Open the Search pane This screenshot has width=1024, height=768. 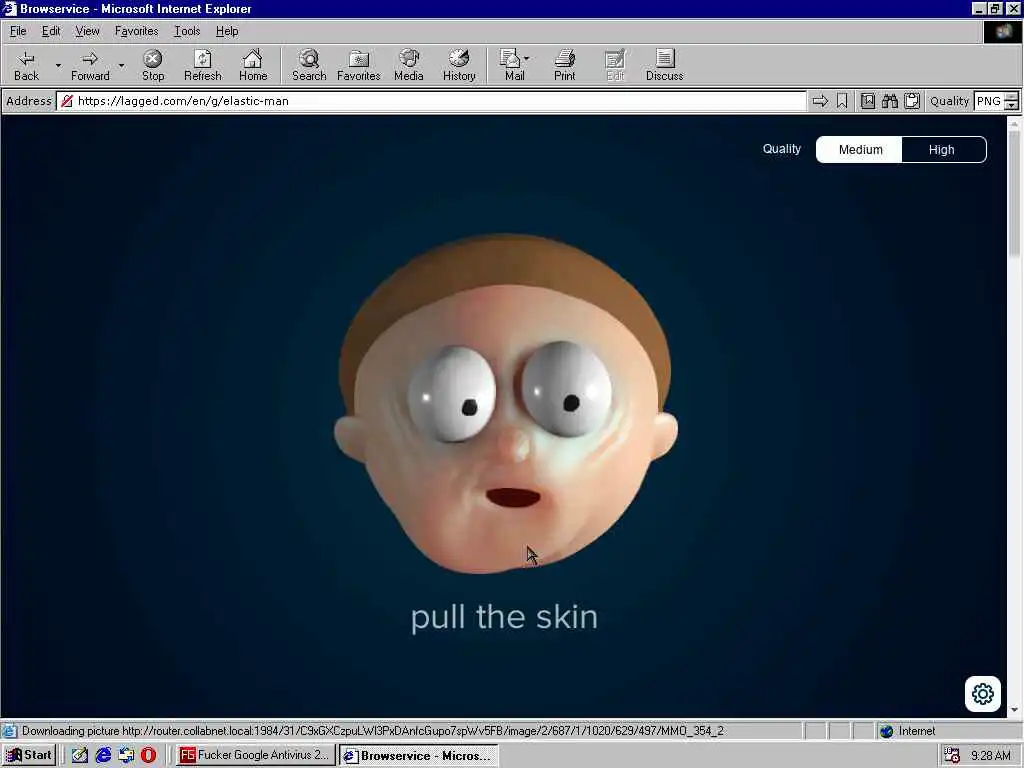(309, 65)
